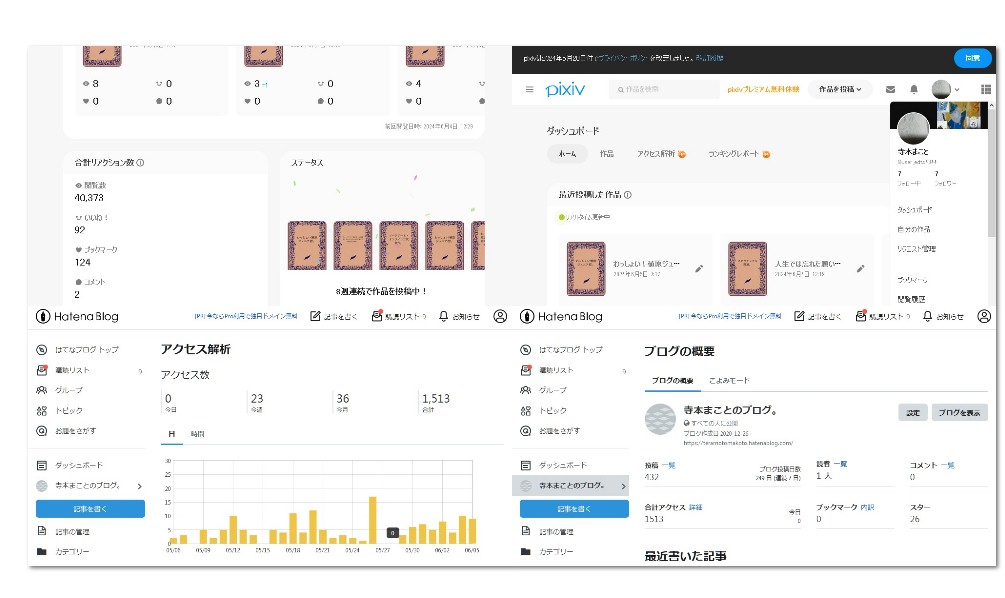
Task: Click the pixiv grid apps icon
Action: 986,90
